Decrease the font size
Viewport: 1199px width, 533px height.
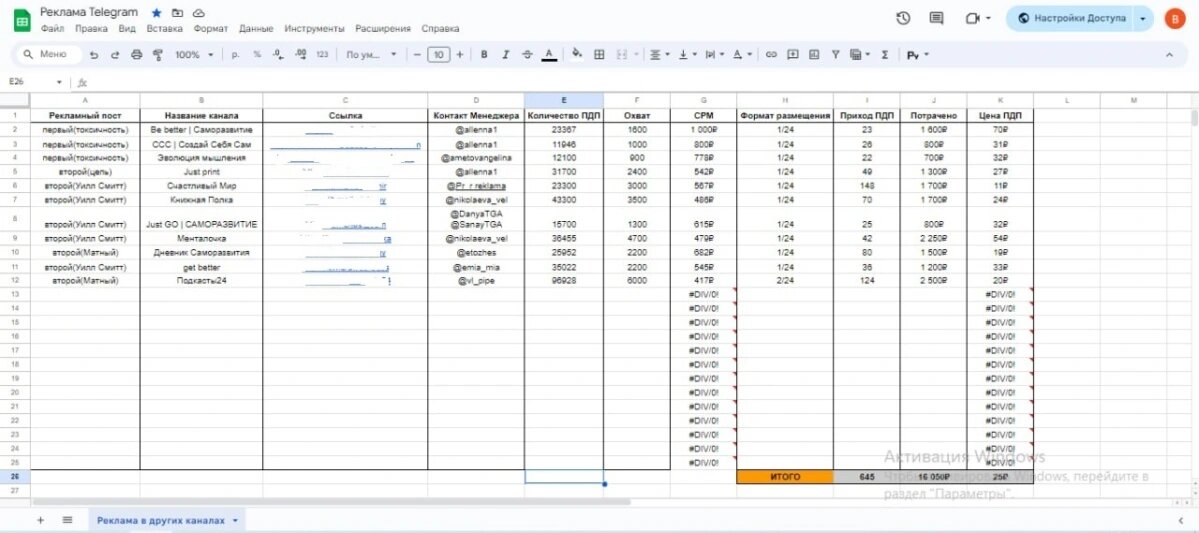pyautogui.click(x=418, y=54)
